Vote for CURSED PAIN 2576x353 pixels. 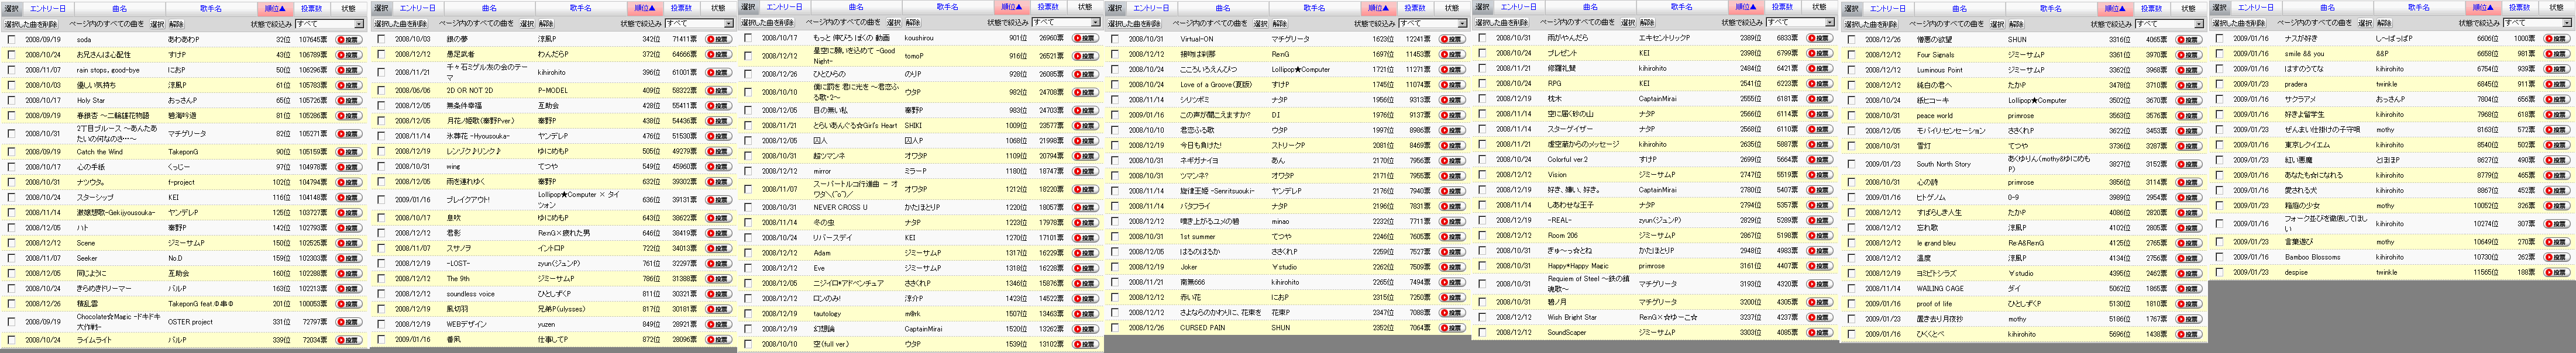[1452, 327]
